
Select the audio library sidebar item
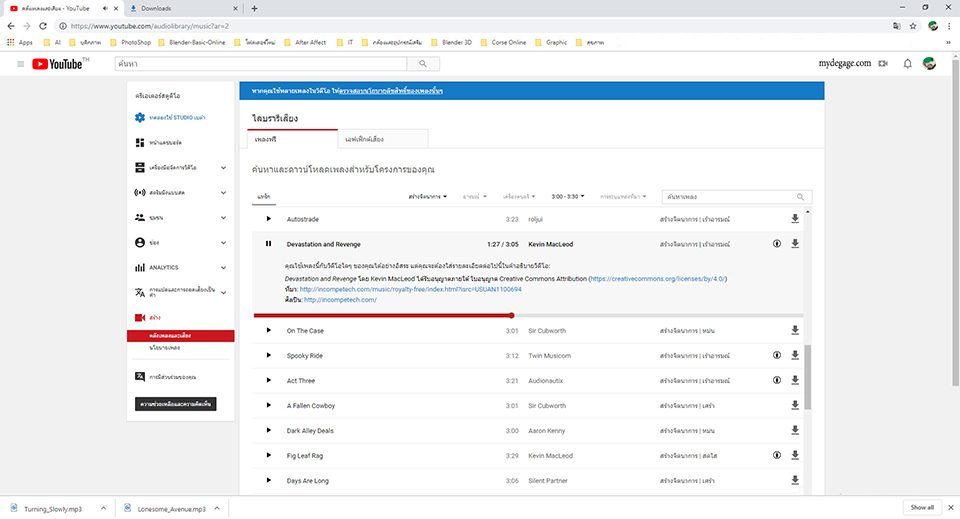(x=181, y=336)
